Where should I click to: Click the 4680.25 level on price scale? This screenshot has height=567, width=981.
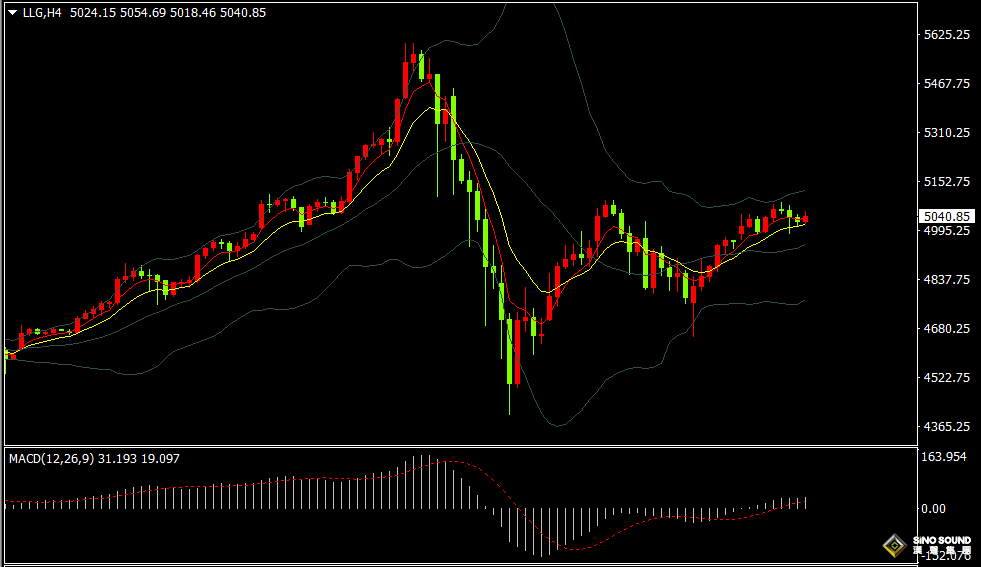coord(946,329)
